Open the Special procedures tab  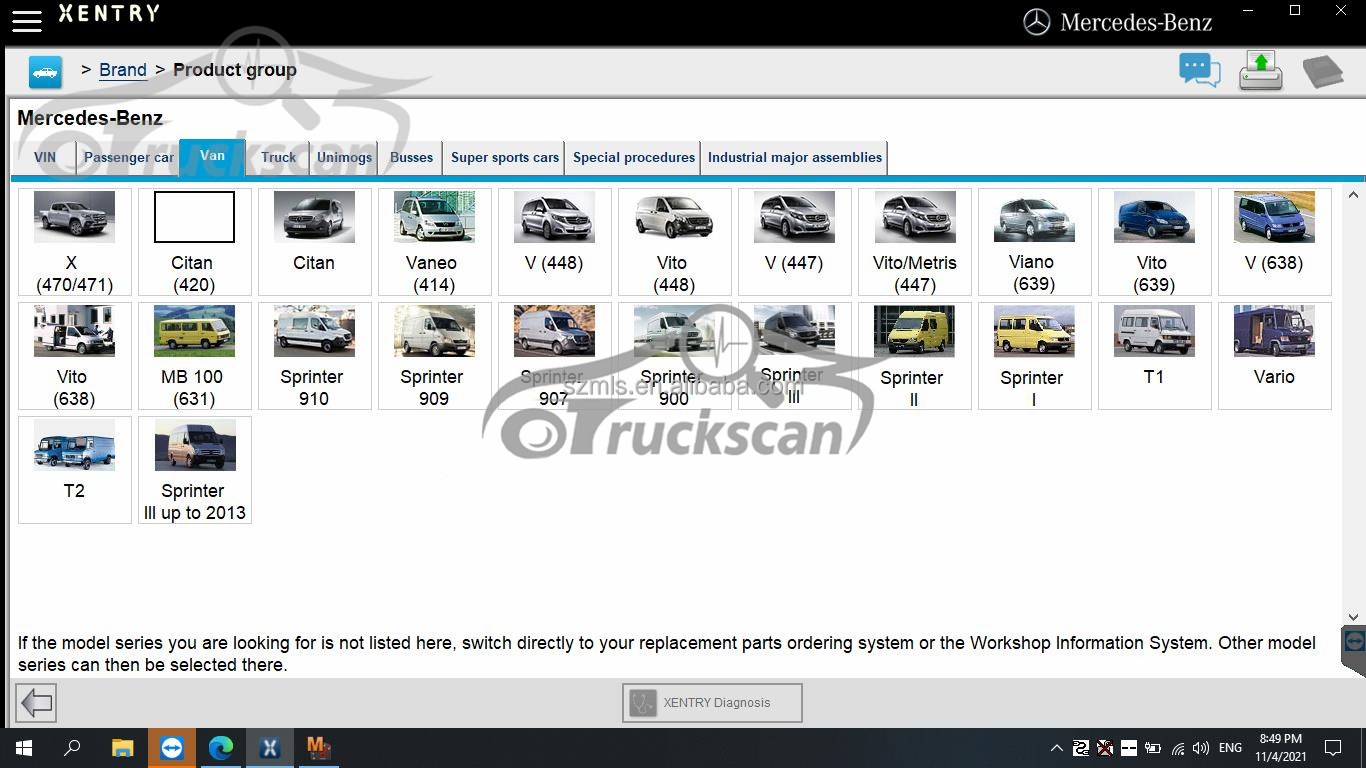tap(633, 157)
